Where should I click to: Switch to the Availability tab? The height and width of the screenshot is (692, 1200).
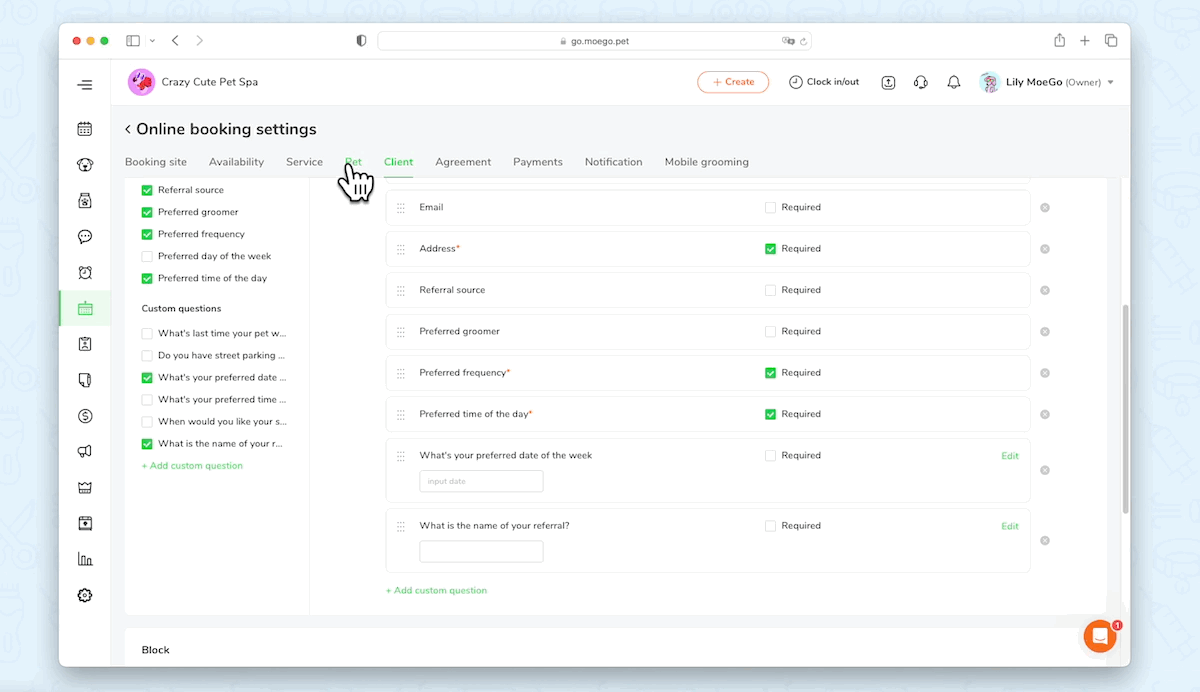236,162
